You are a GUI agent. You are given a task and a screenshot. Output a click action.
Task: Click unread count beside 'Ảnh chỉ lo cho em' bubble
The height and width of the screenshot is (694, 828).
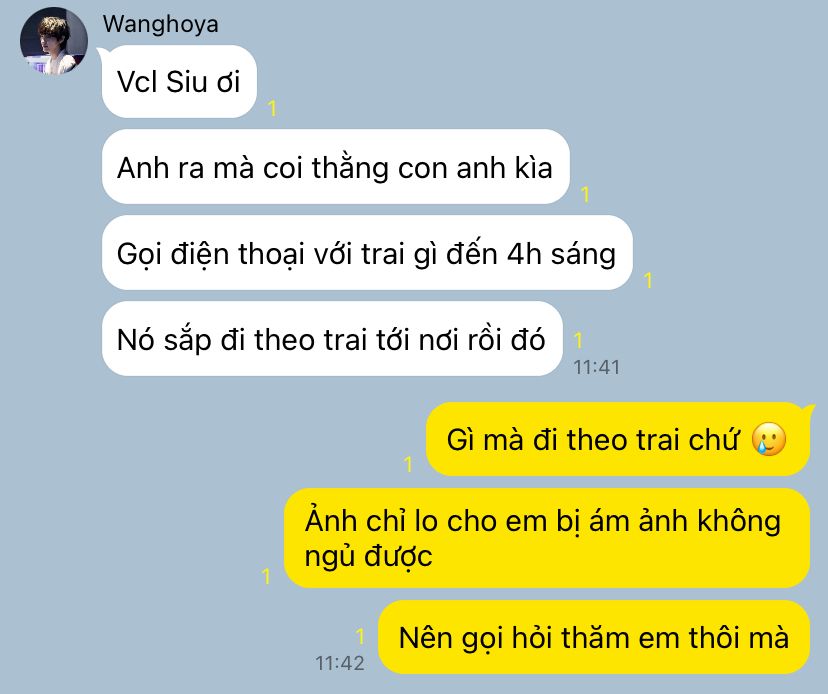(x=266, y=576)
